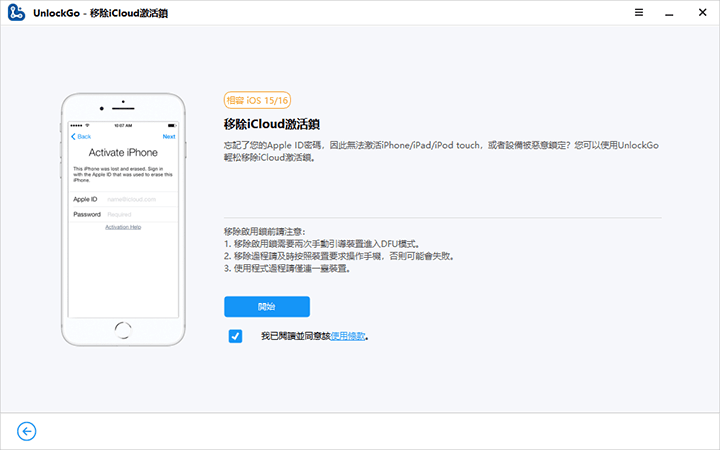Click Back on the iPhone illustration
The width and height of the screenshot is (720, 450).
(81, 136)
